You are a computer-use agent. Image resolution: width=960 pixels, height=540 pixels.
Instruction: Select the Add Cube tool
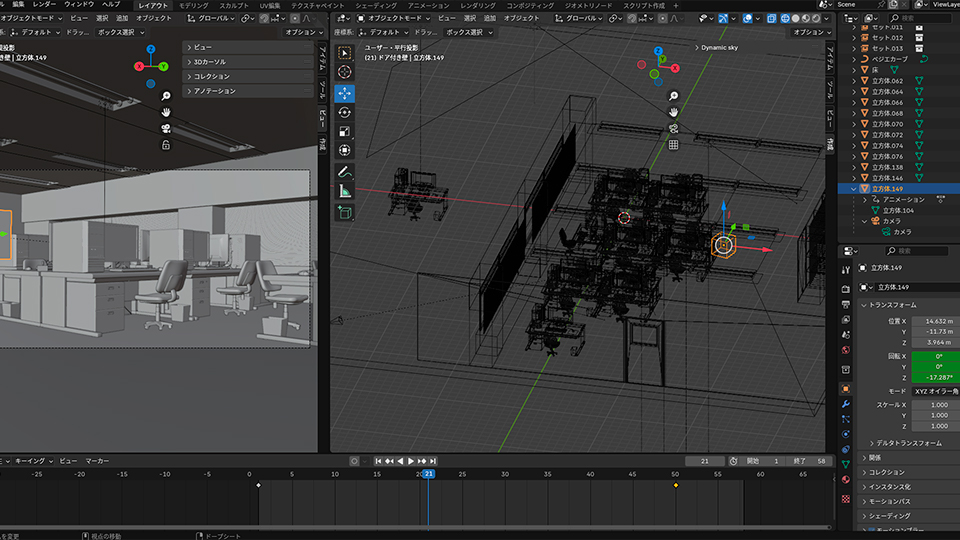pyautogui.click(x=345, y=212)
